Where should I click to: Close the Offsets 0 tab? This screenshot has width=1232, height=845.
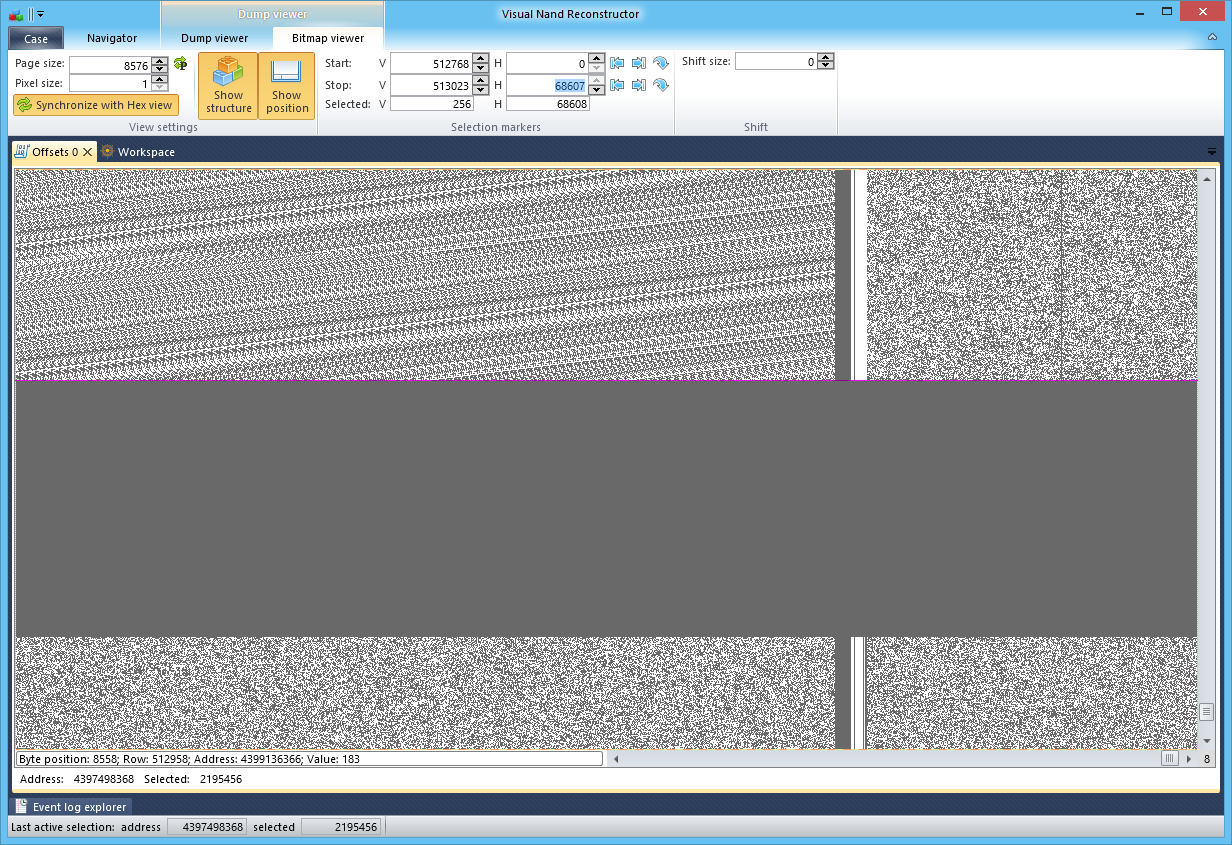pyautogui.click(x=85, y=152)
